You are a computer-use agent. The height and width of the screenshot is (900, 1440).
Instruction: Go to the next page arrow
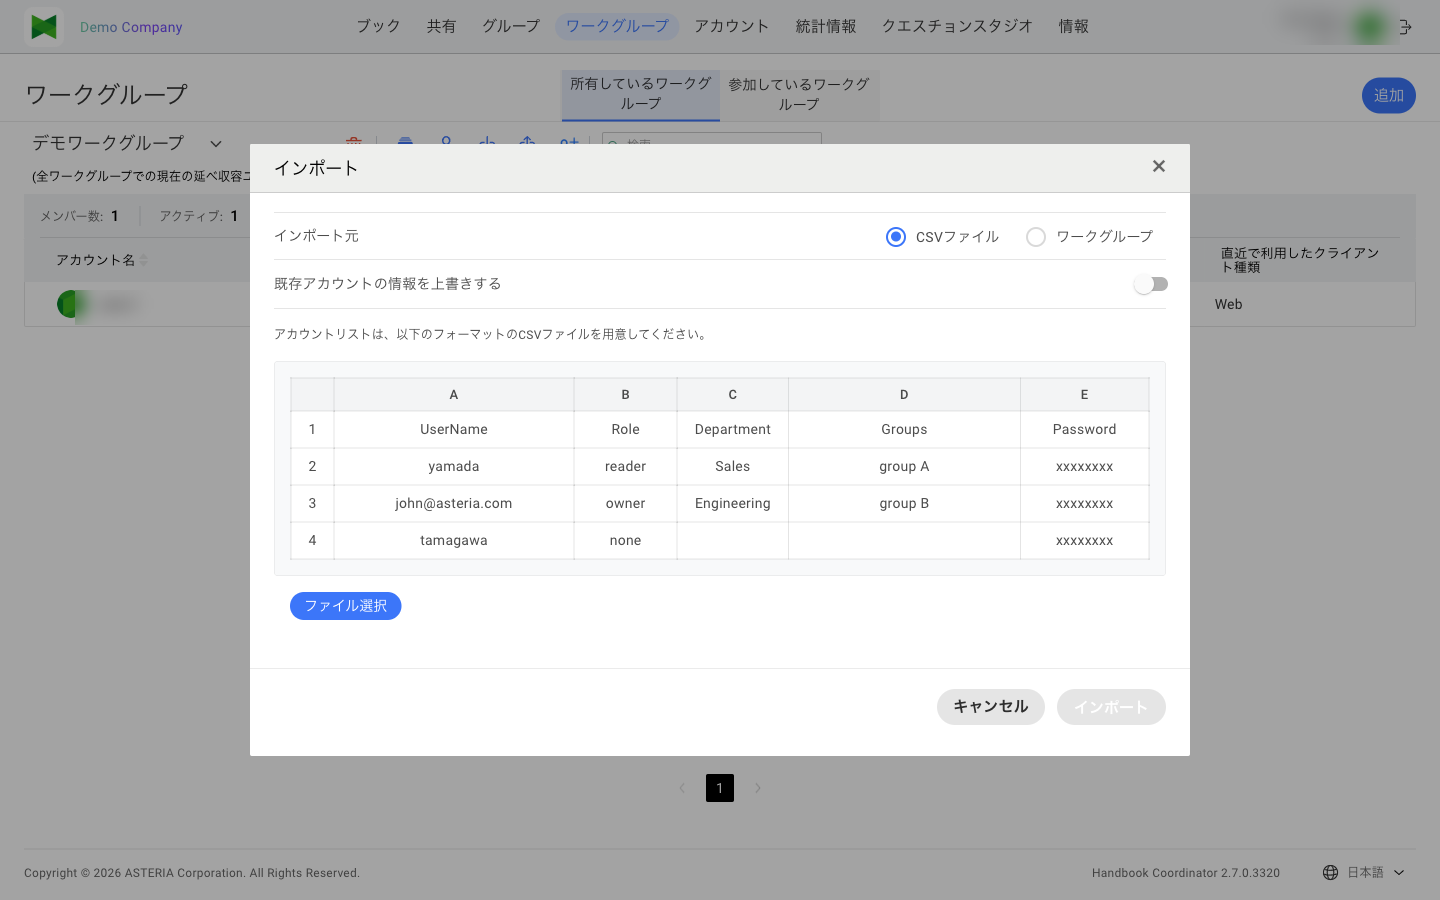pyautogui.click(x=758, y=788)
